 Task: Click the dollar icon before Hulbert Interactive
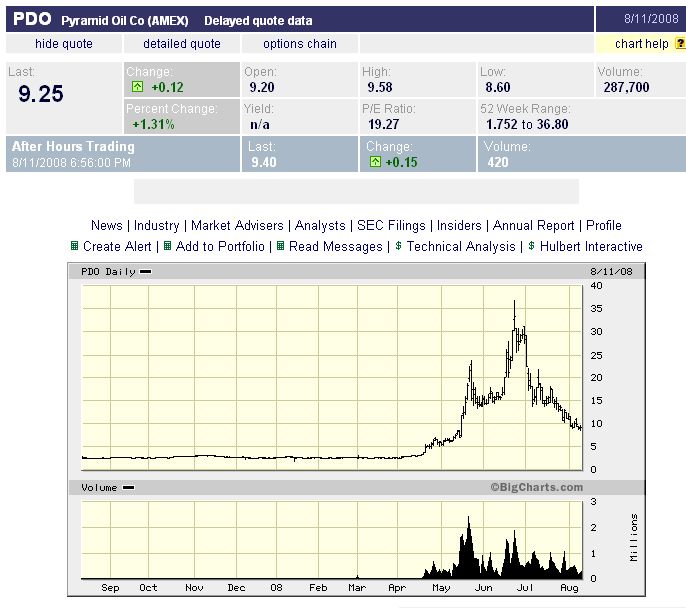click(x=531, y=245)
